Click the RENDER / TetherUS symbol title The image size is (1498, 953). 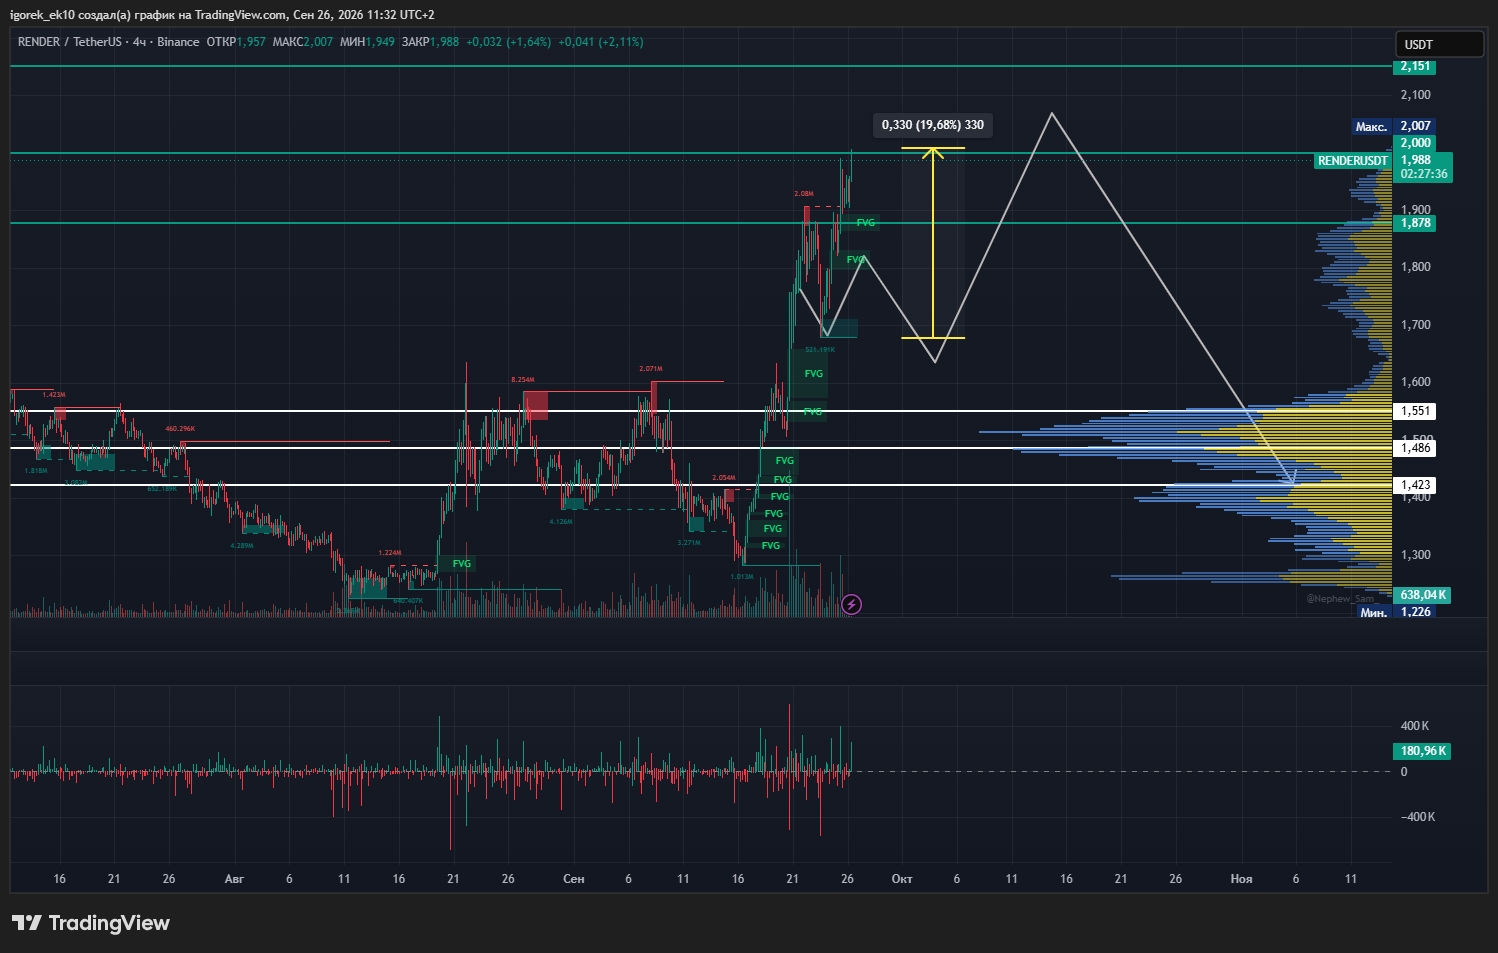click(70, 42)
